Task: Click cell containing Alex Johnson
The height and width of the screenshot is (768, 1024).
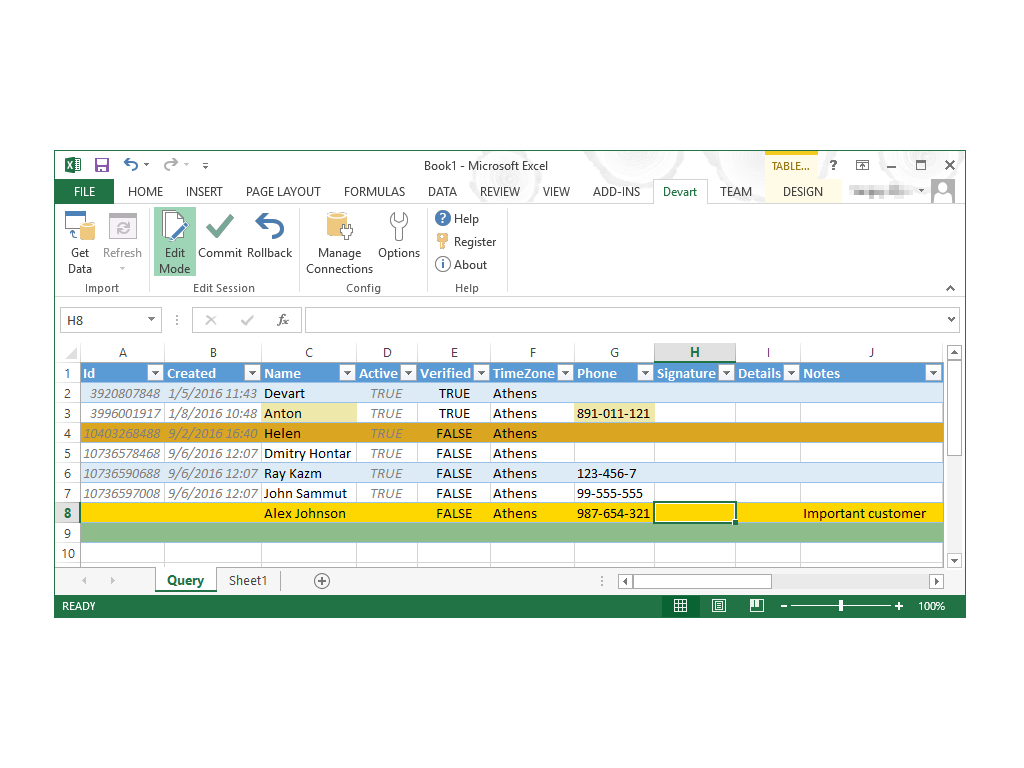Action: (x=309, y=513)
